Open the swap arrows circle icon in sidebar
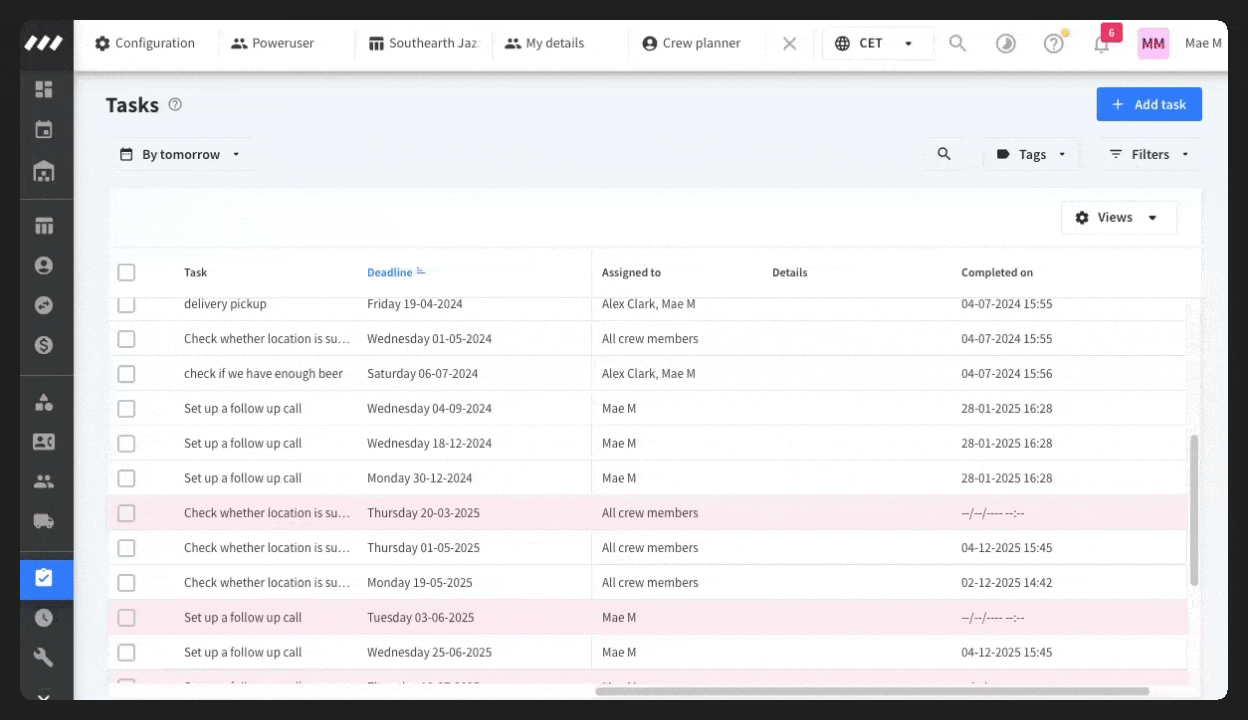The image size is (1248, 720). (44, 305)
